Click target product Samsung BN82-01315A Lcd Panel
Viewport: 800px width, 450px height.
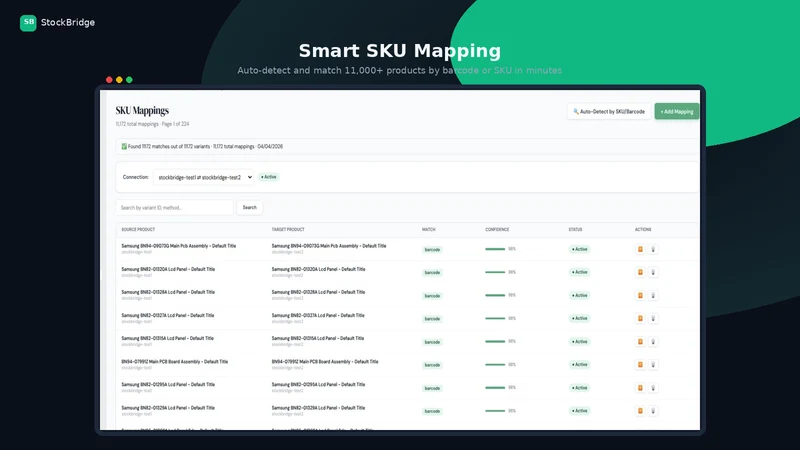(x=318, y=338)
